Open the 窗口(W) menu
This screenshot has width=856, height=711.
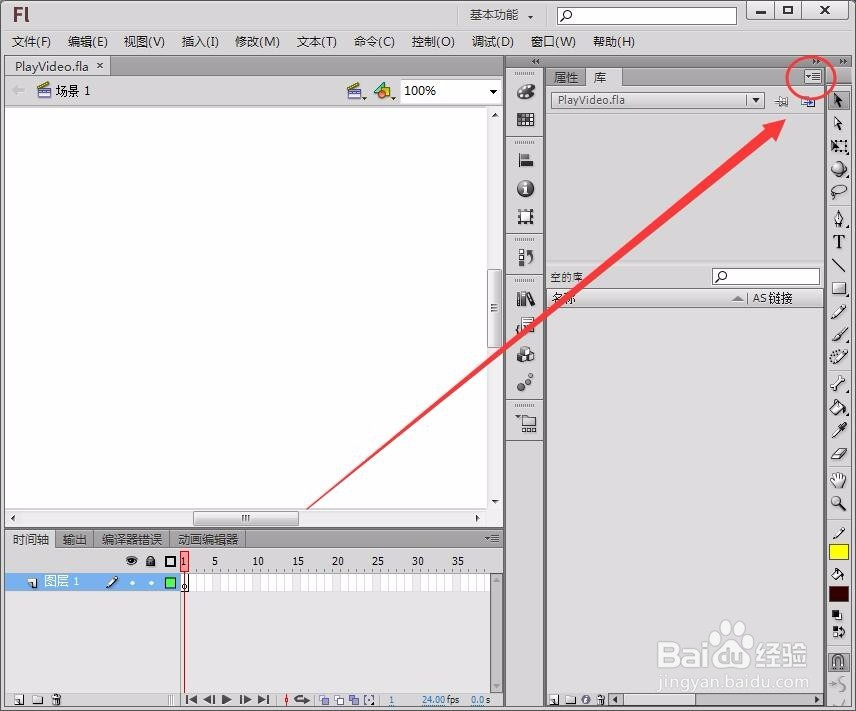coord(553,42)
